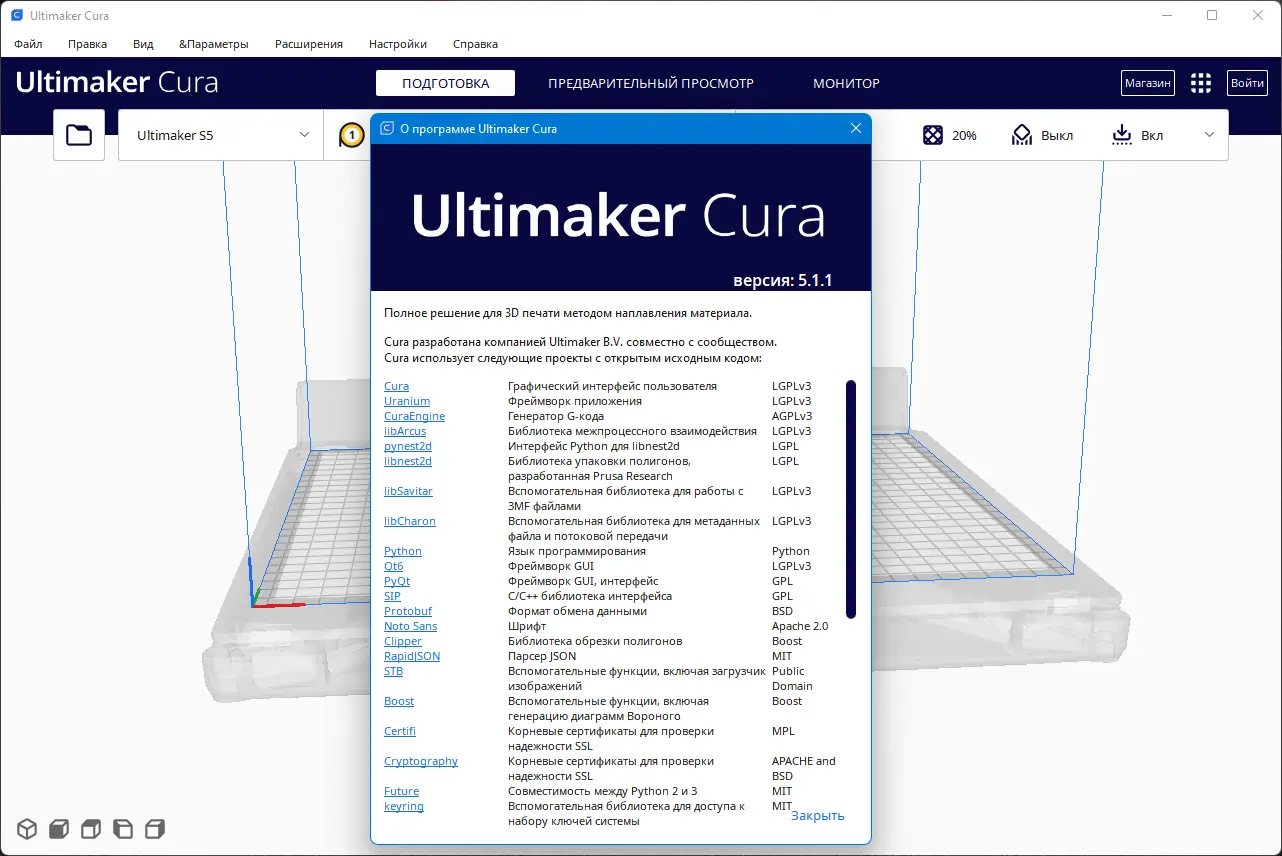Open the Noto Sans font link
The image size is (1282, 856).
click(411, 626)
